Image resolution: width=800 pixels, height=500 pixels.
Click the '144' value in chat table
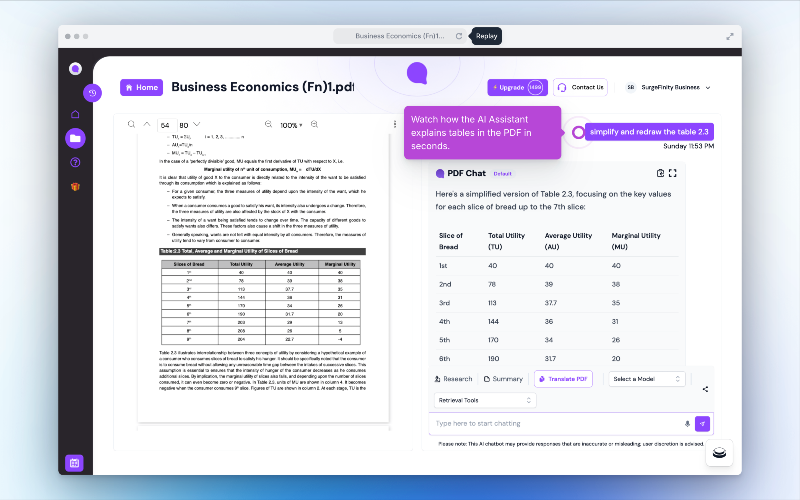[493, 321]
